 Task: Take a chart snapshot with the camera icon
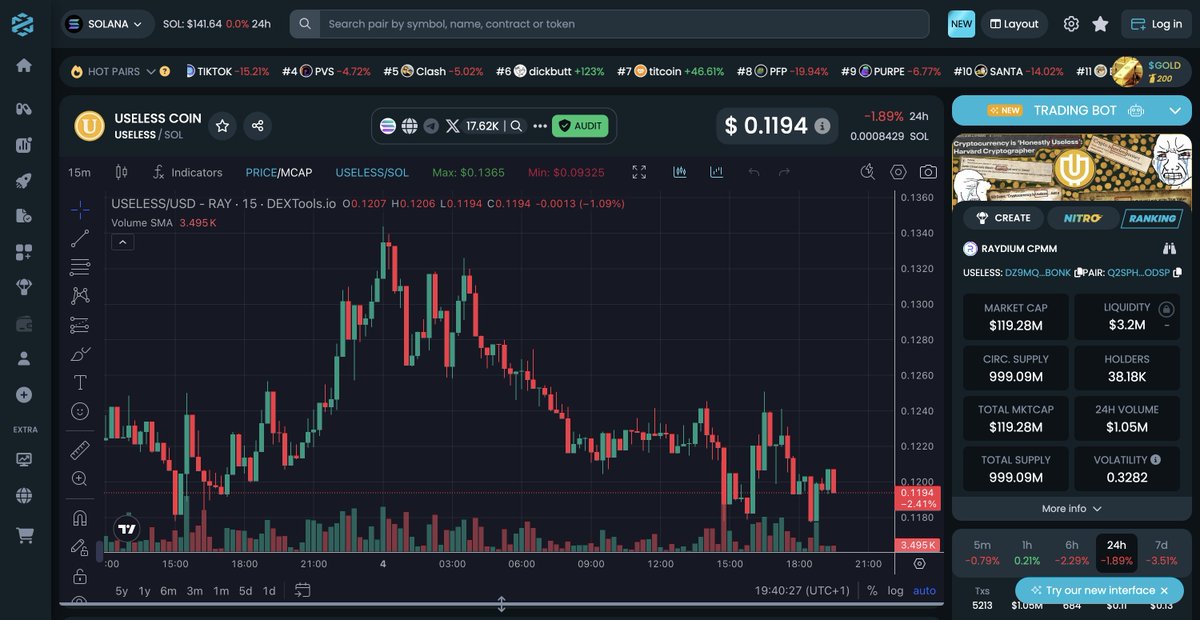click(927, 172)
